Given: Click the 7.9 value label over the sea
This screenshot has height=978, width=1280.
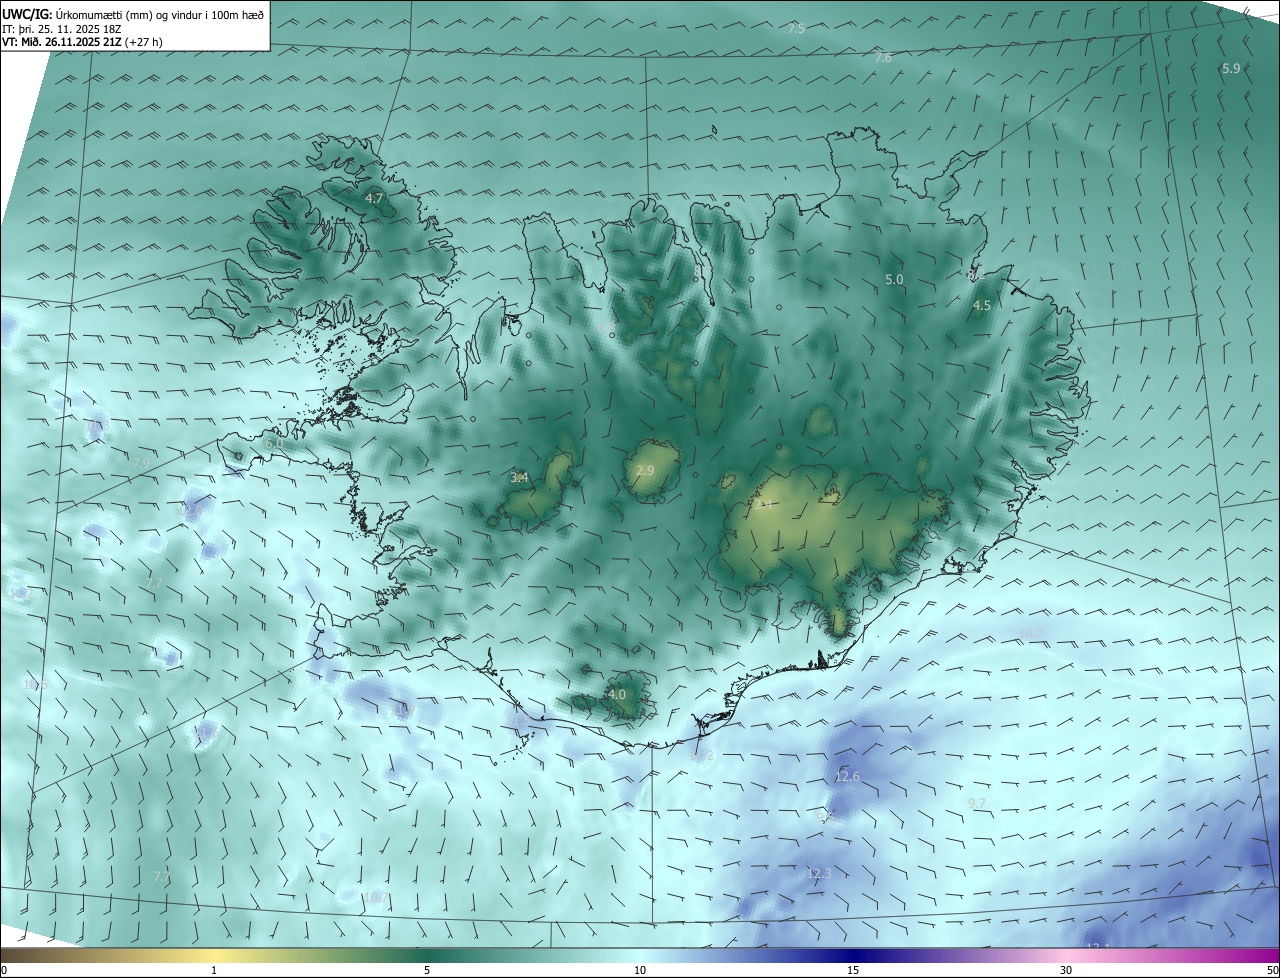Looking at the screenshot, I should 141,464.
